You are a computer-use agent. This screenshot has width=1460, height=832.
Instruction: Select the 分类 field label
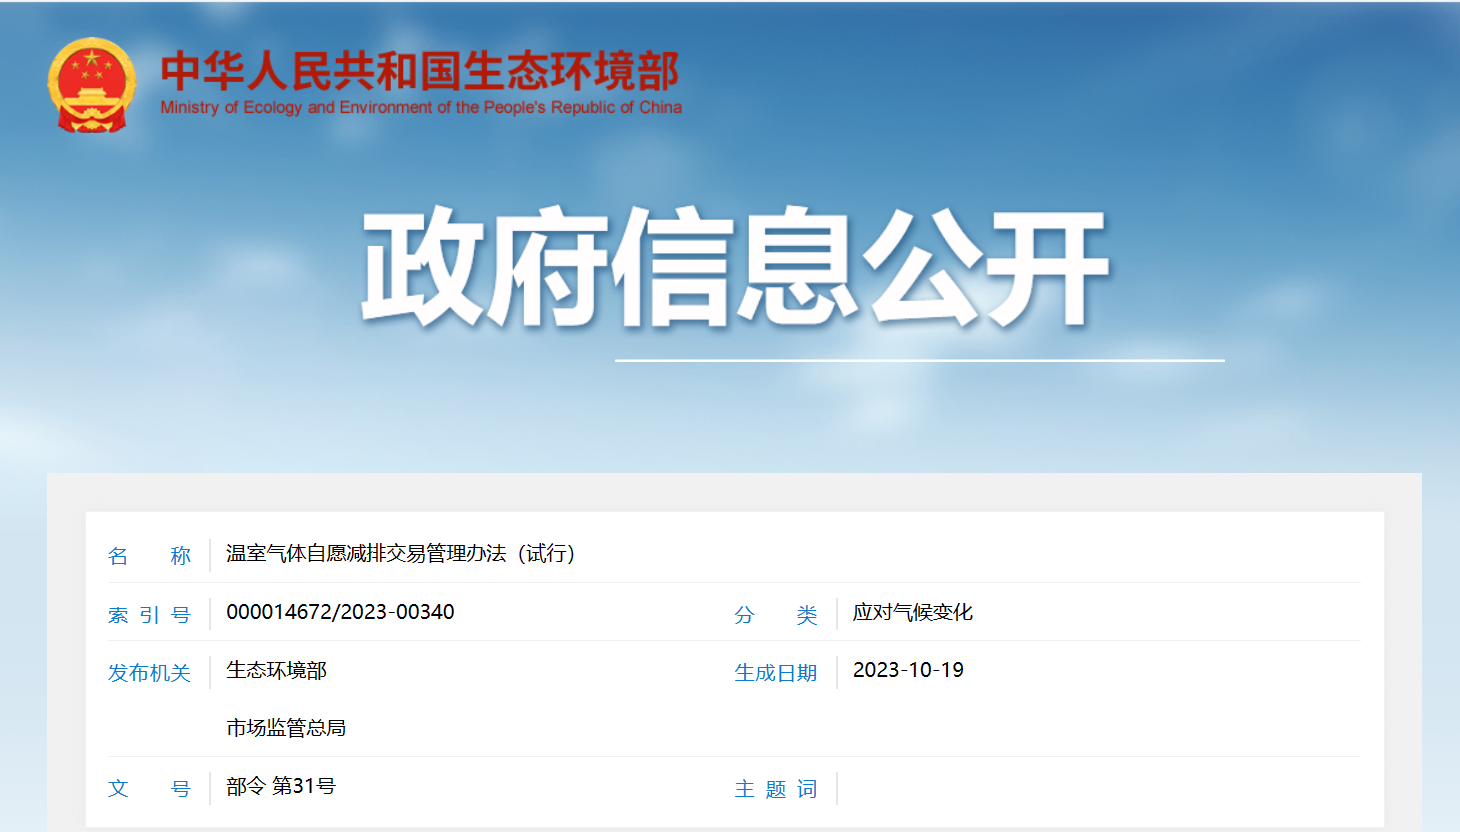[x=775, y=615]
